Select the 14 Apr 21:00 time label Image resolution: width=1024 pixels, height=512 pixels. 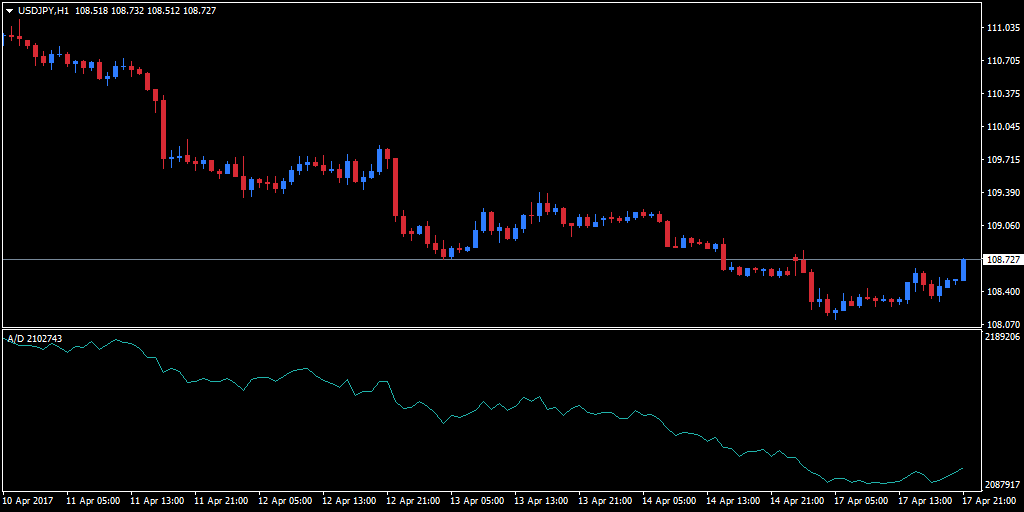tap(796, 501)
